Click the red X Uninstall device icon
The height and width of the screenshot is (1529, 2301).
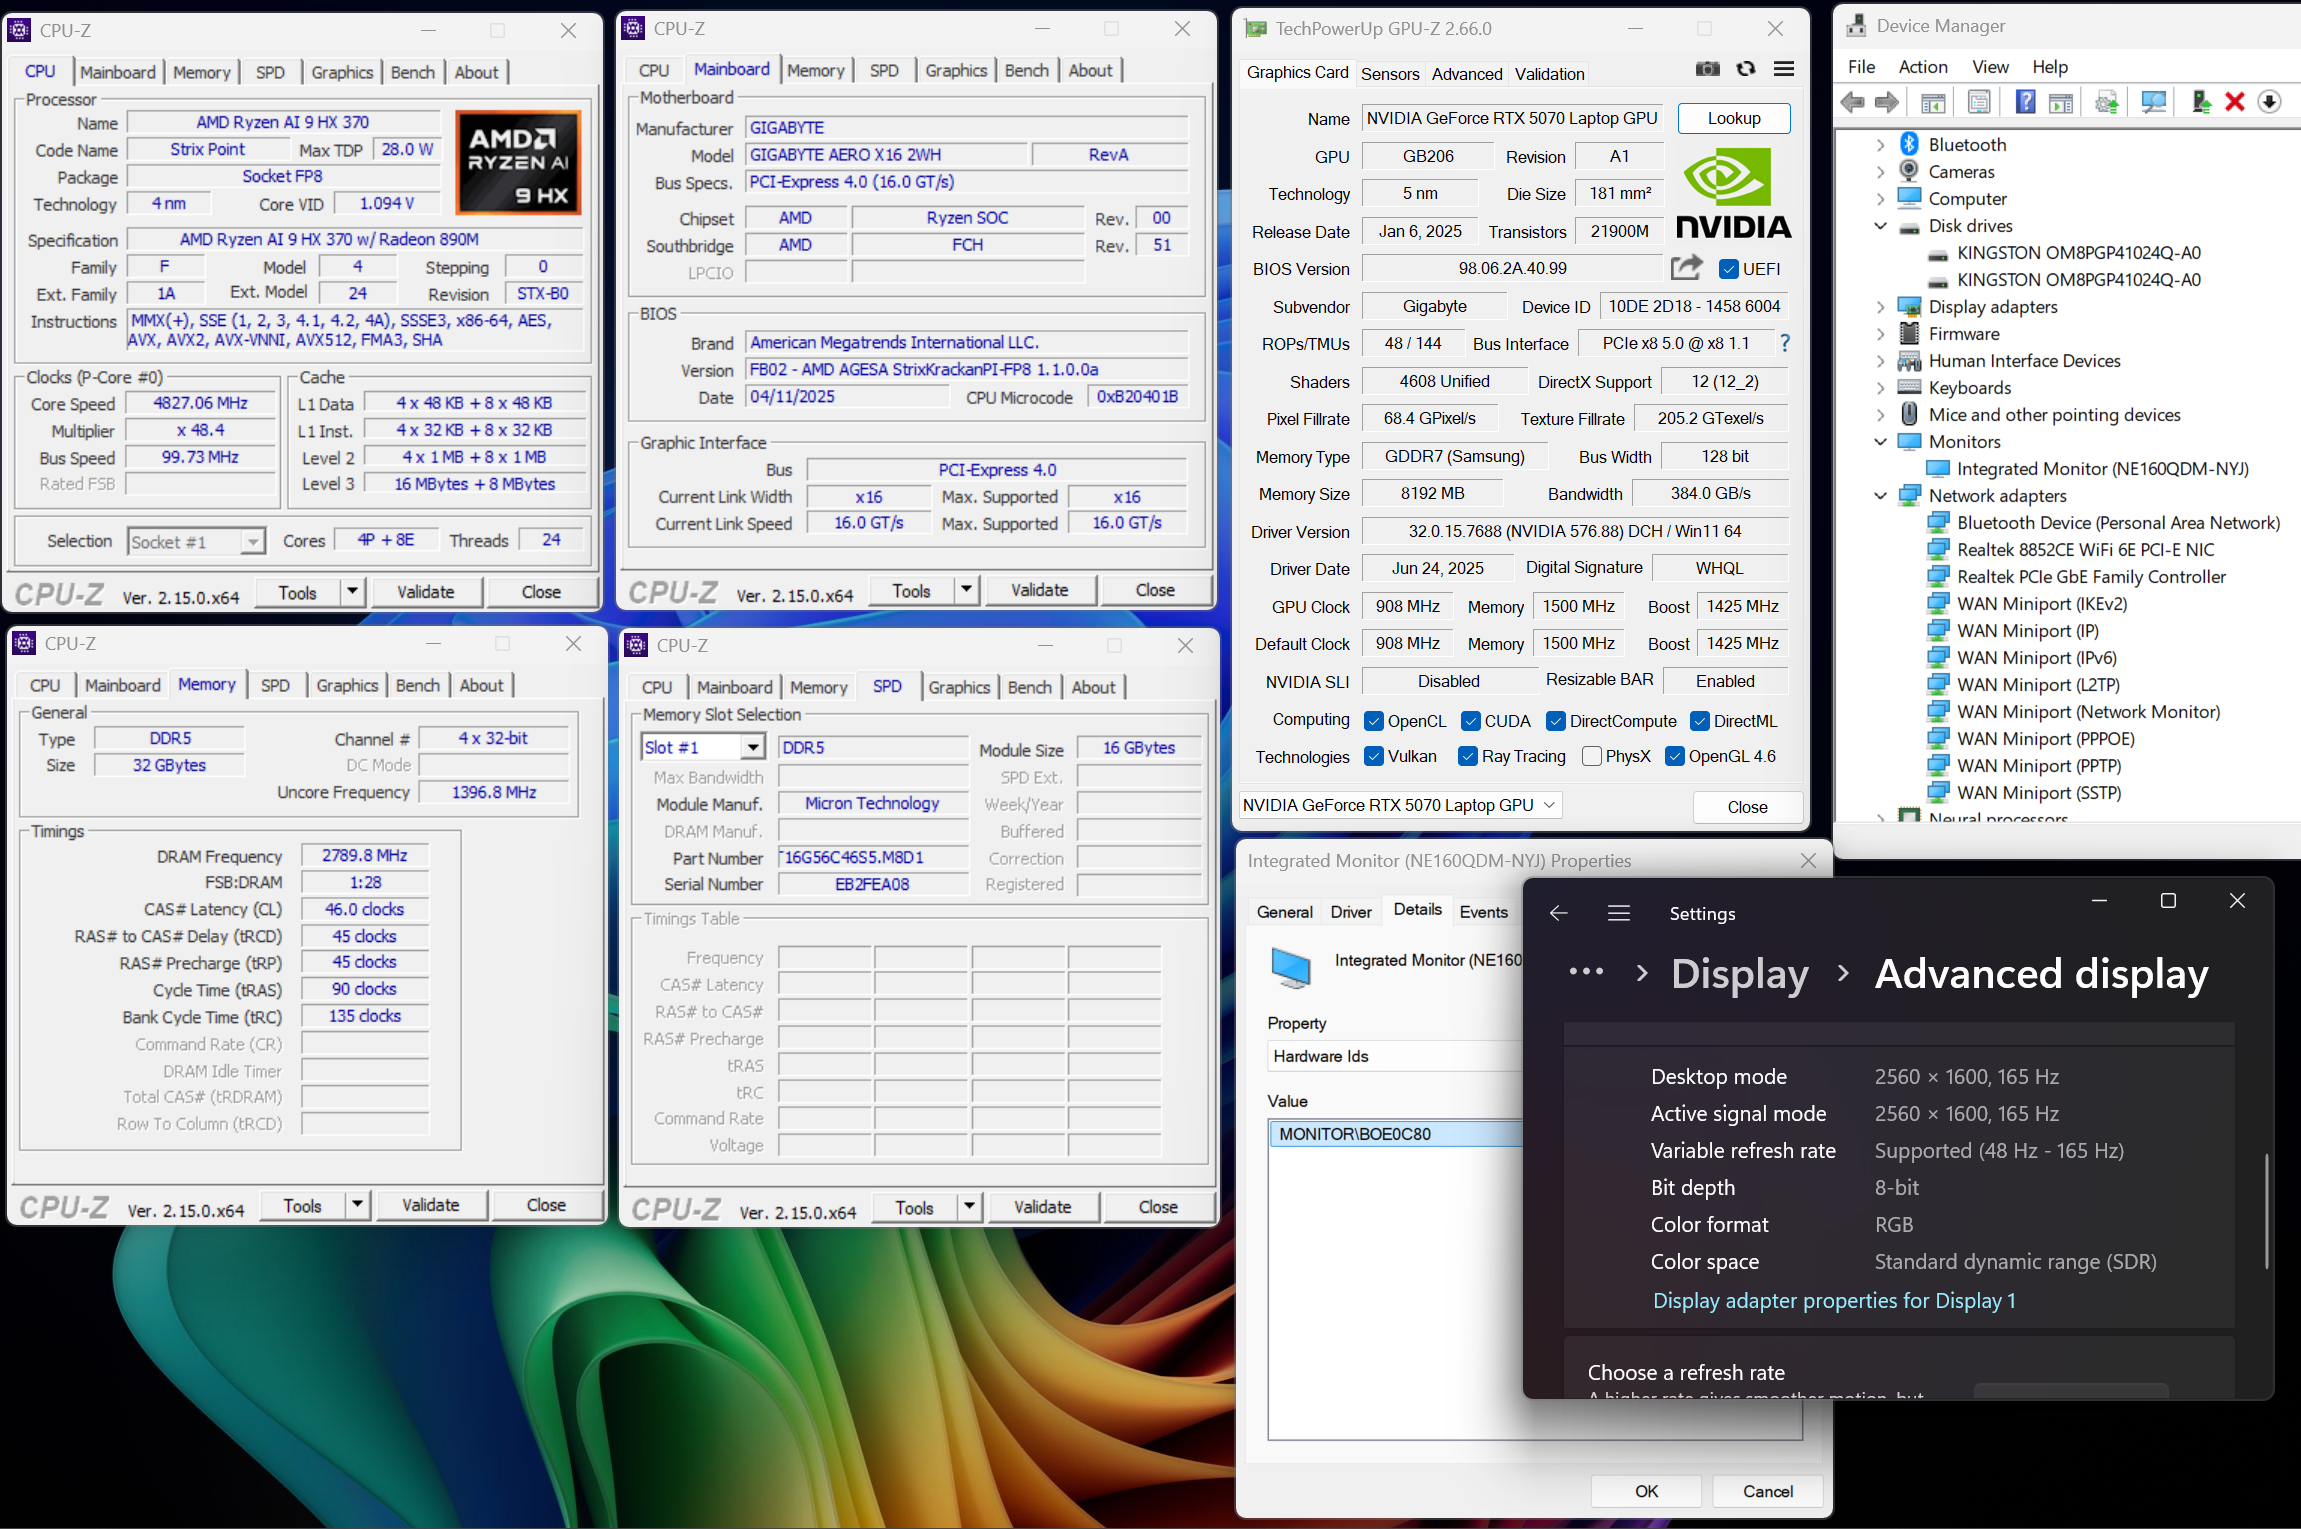pyautogui.click(x=2235, y=102)
